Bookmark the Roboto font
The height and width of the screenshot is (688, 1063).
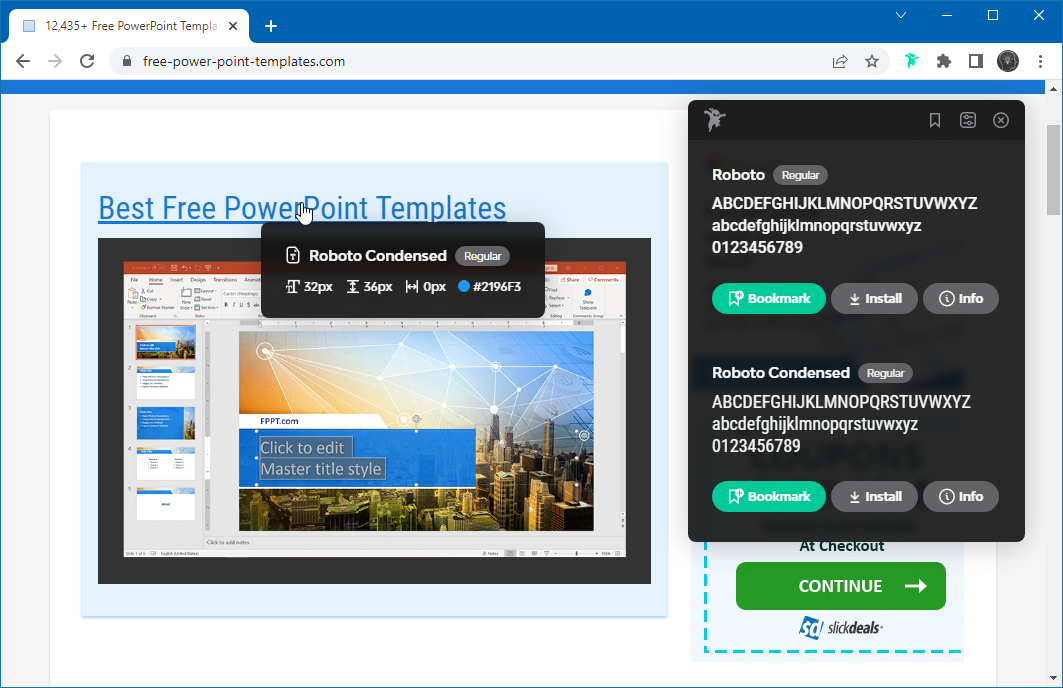(x=768, y=298)
